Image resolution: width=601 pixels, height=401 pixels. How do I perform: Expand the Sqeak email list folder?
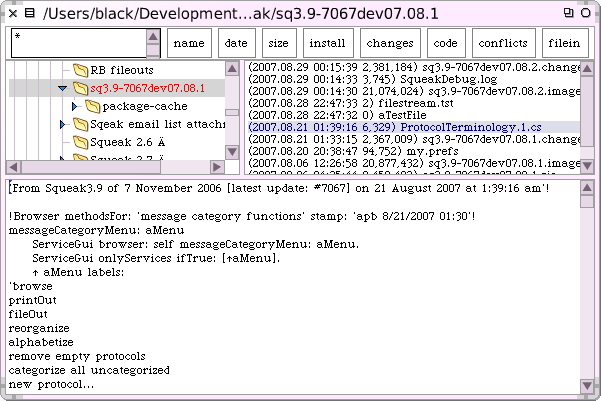click(63, 124)
